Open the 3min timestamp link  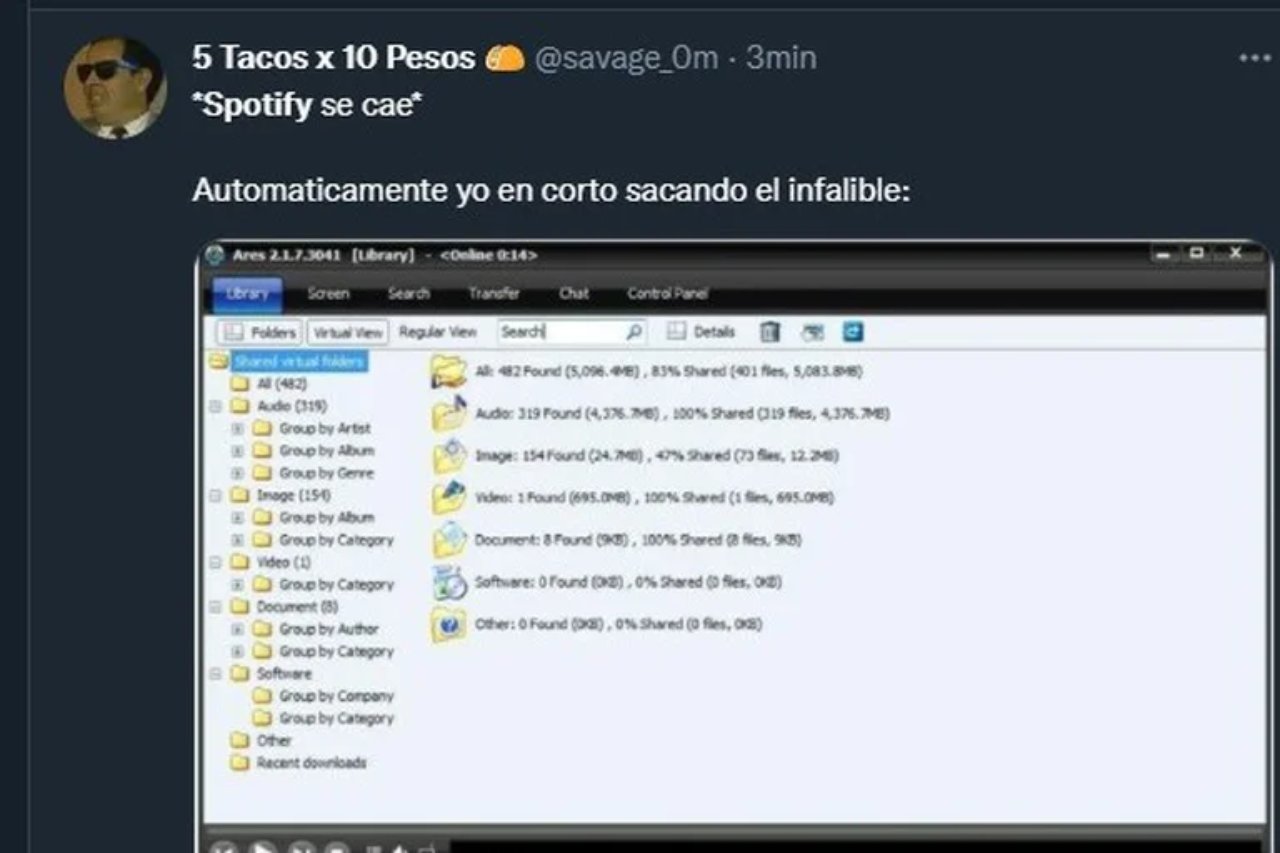(781, 58)
